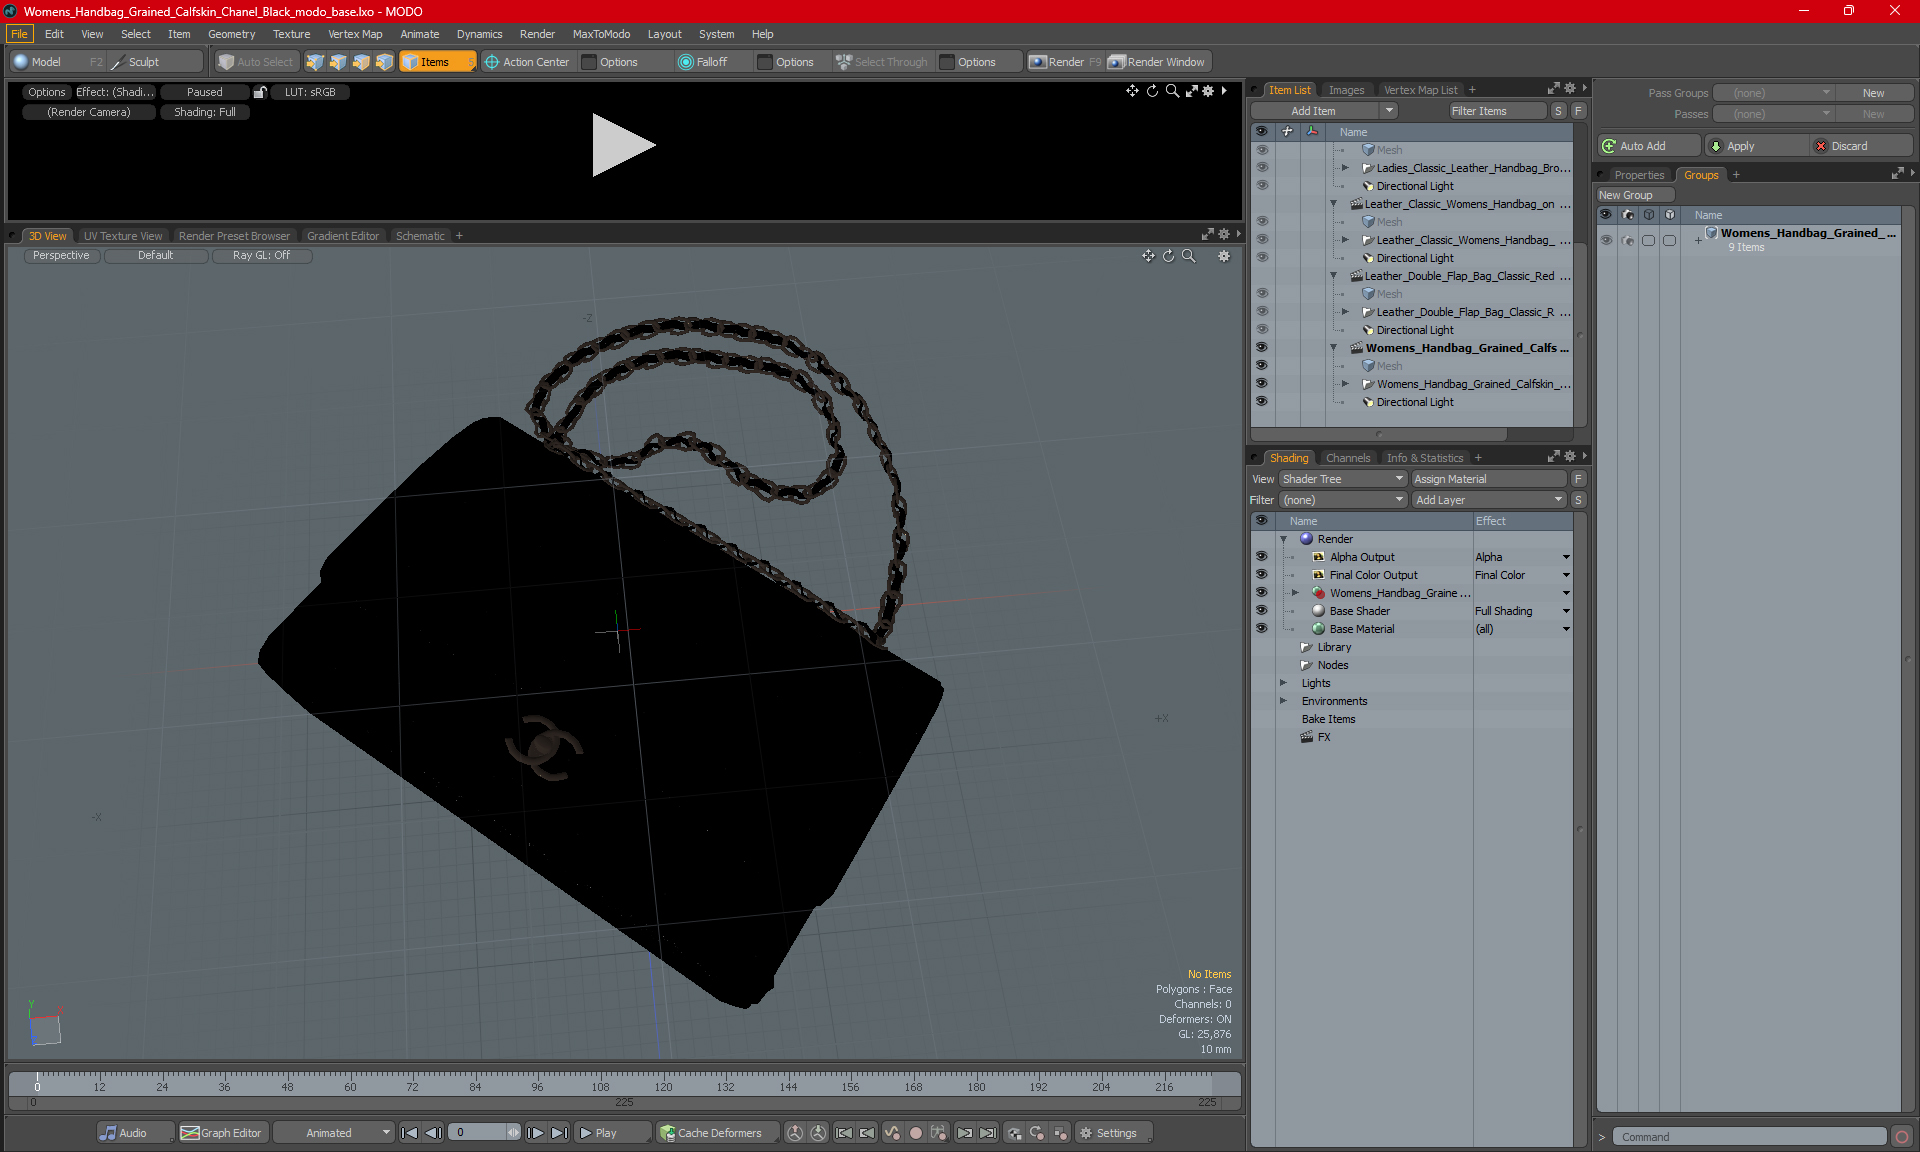Jump to next keyframe icon
The width and height of the screenshot is (1920, 1152).
point(964,1133)
